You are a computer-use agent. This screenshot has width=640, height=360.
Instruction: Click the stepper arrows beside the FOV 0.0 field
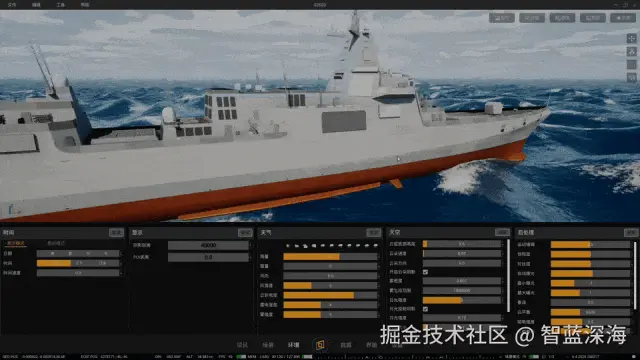tap(250, 257)
